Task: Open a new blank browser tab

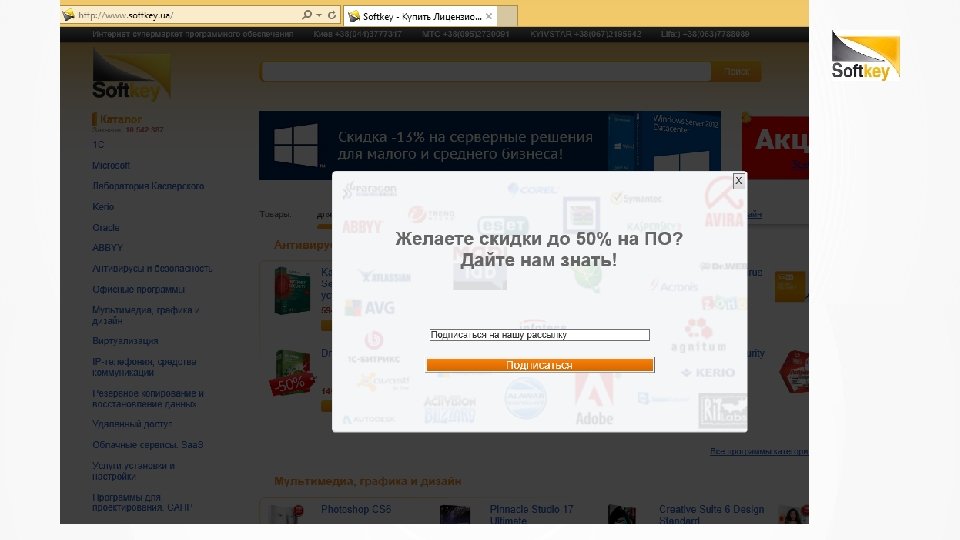Action: [x=508, y=17]
